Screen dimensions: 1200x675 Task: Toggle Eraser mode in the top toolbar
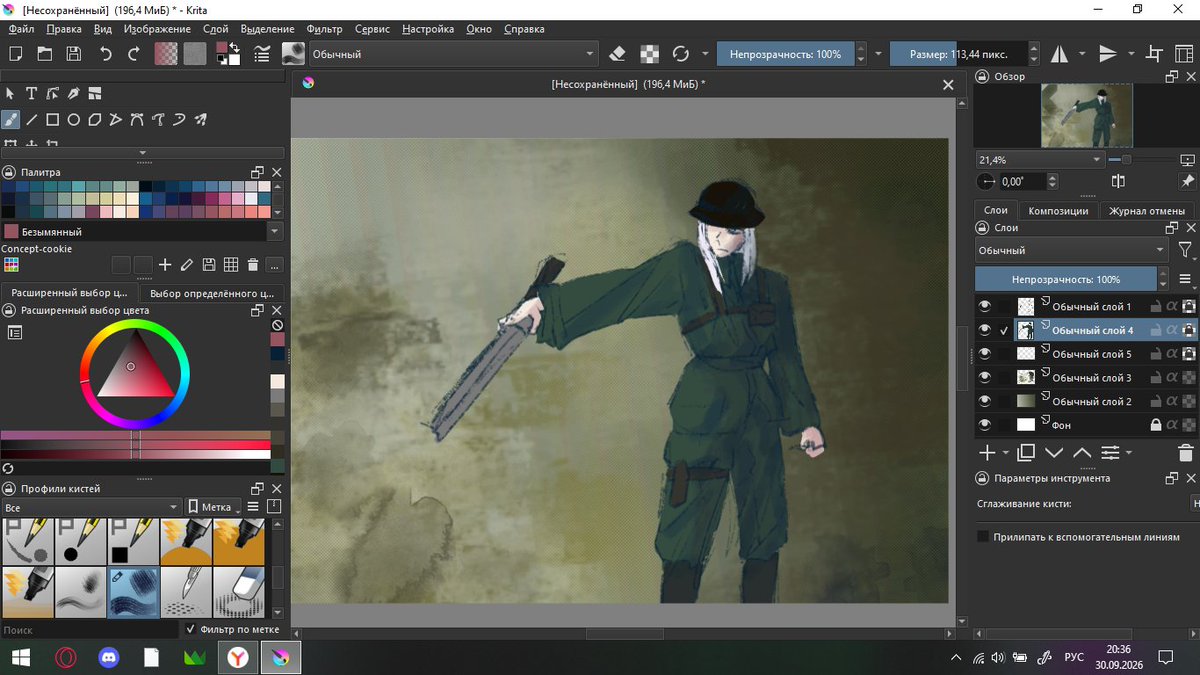click(617, 54)
